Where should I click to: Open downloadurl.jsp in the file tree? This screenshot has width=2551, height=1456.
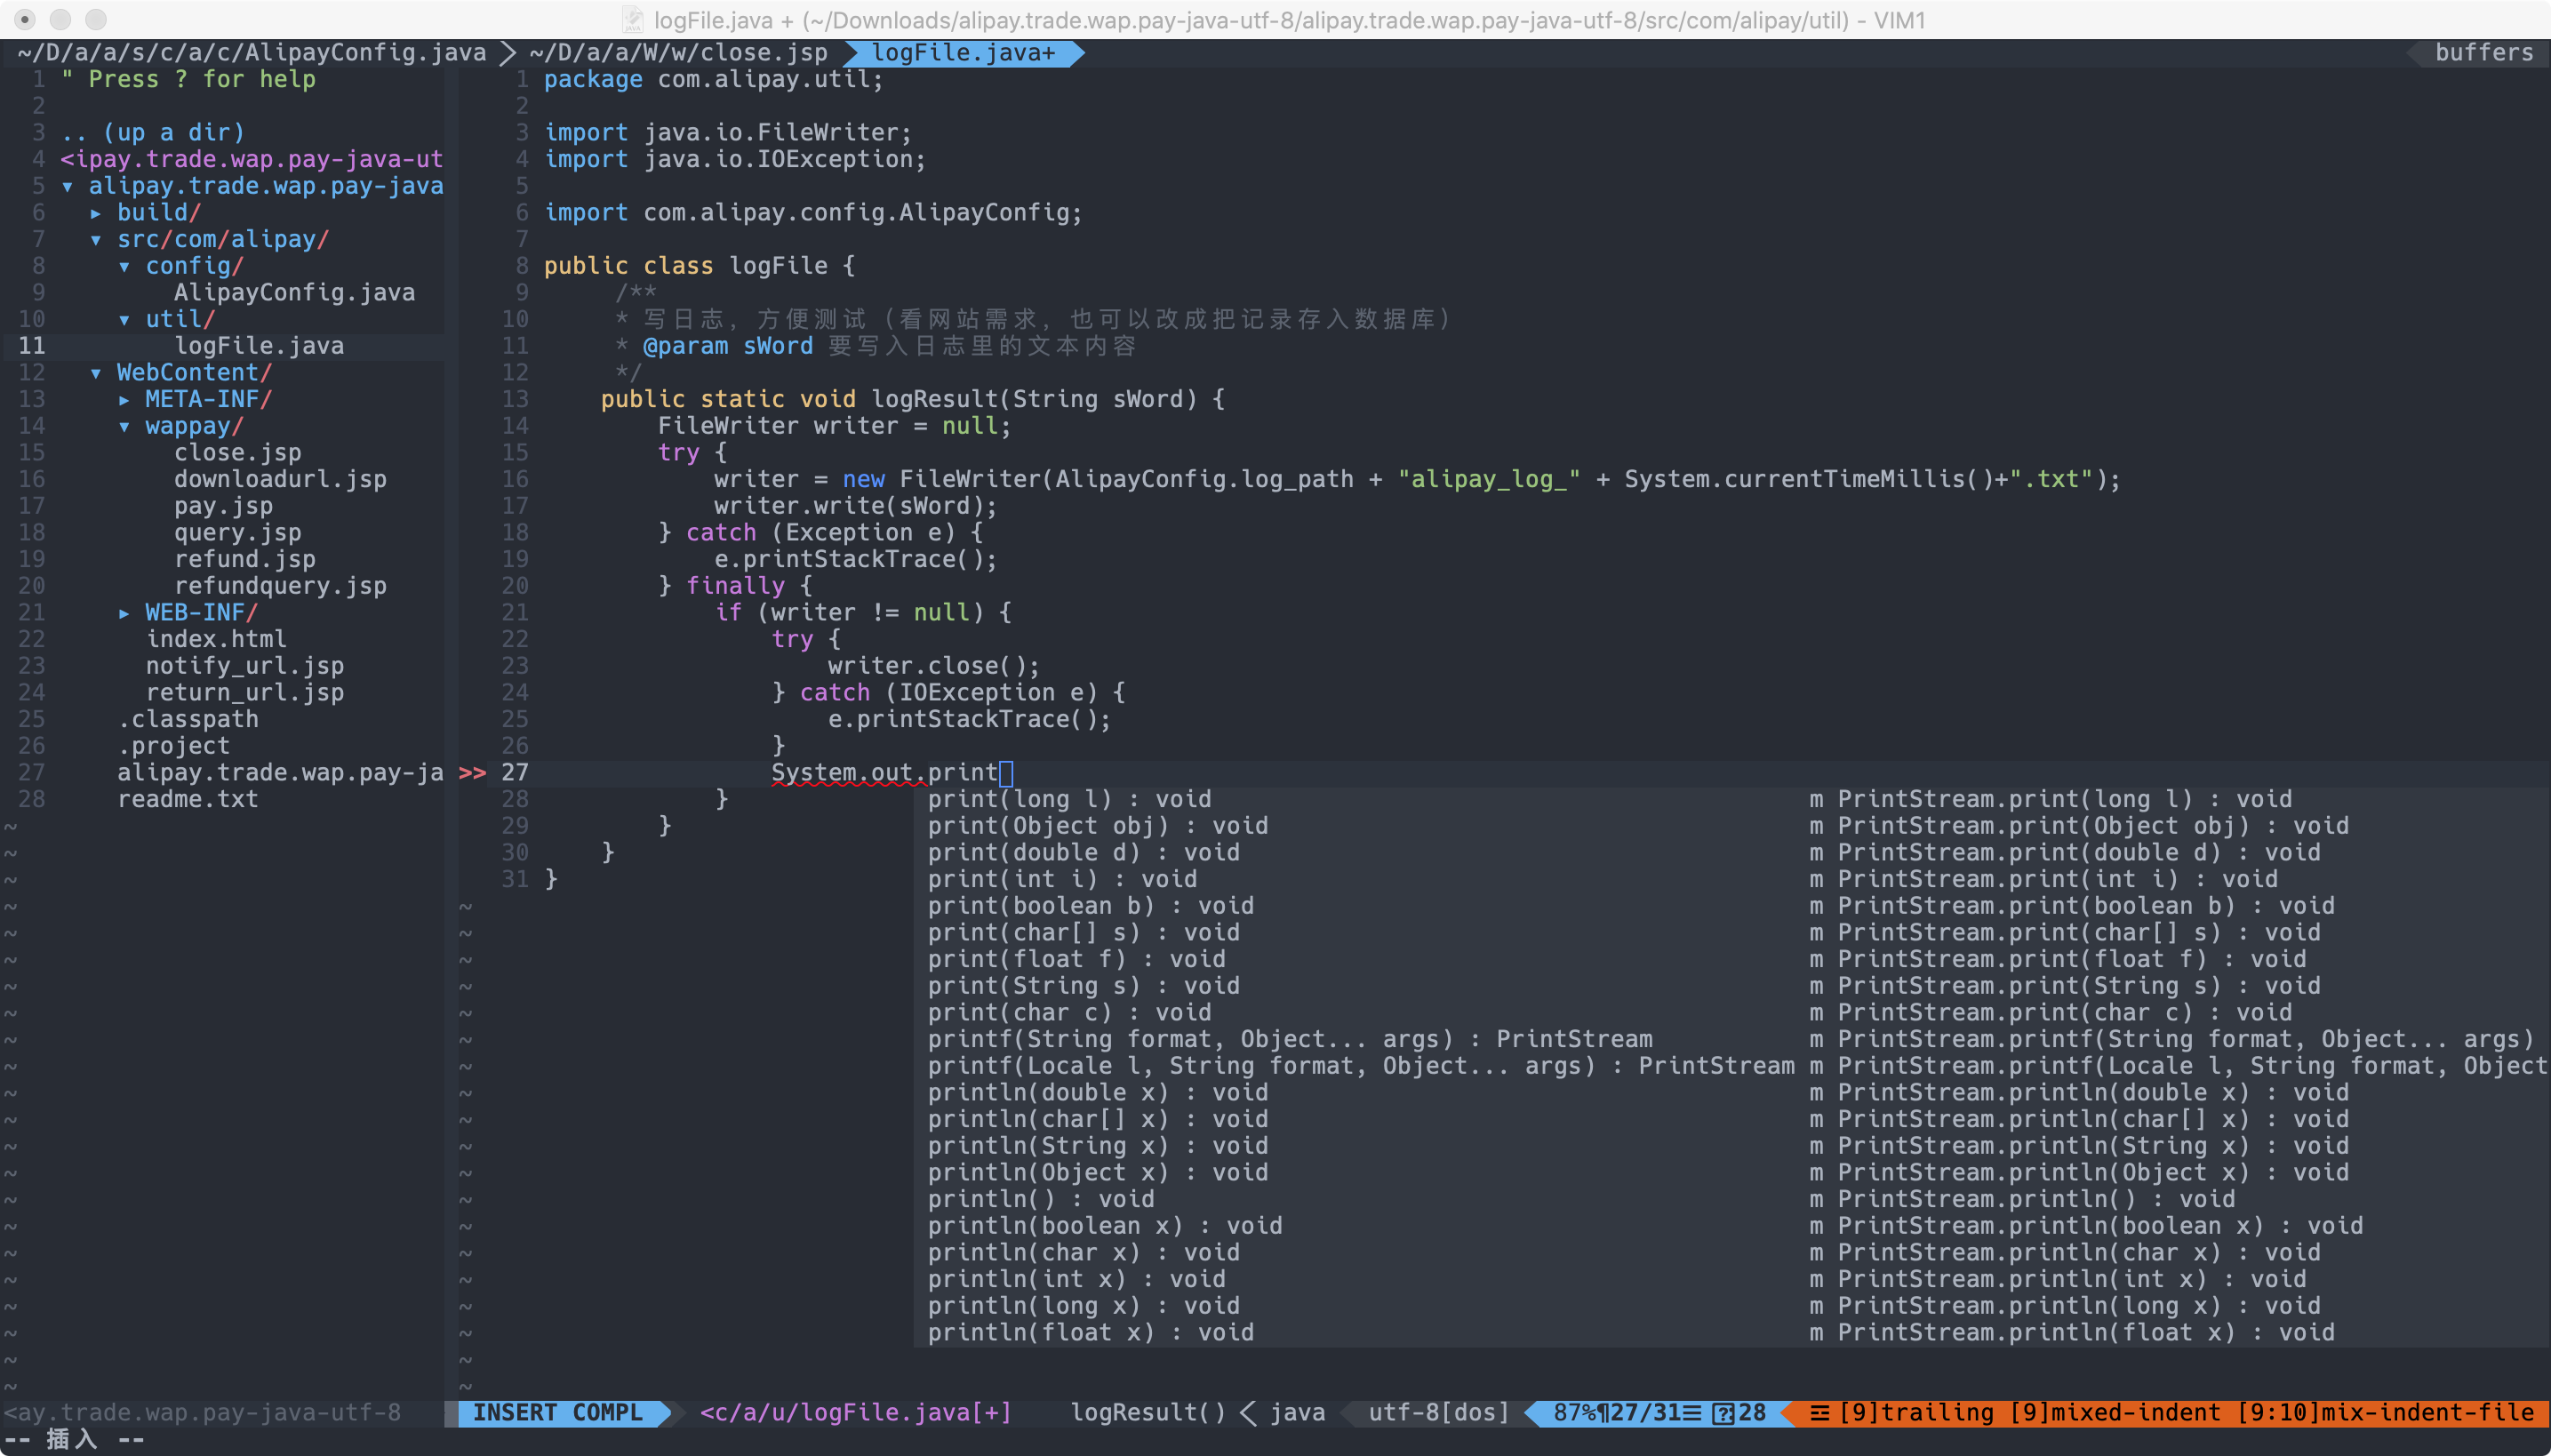click(280, 480)
